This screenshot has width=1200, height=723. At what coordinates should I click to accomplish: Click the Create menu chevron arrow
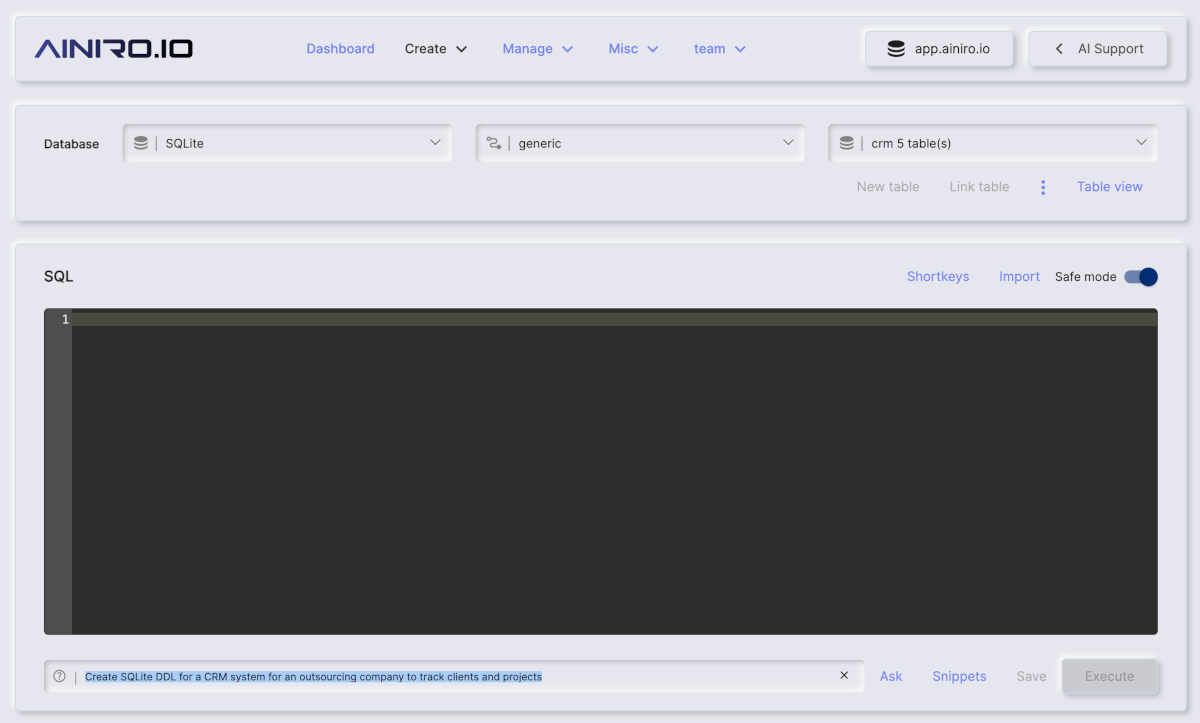461,49
